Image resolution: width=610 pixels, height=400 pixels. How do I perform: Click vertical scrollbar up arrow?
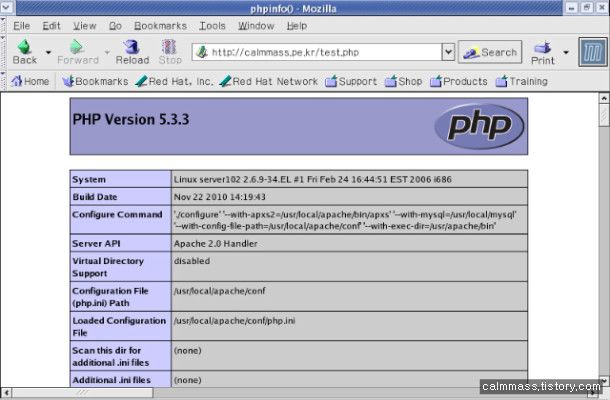tap(604, 98)
